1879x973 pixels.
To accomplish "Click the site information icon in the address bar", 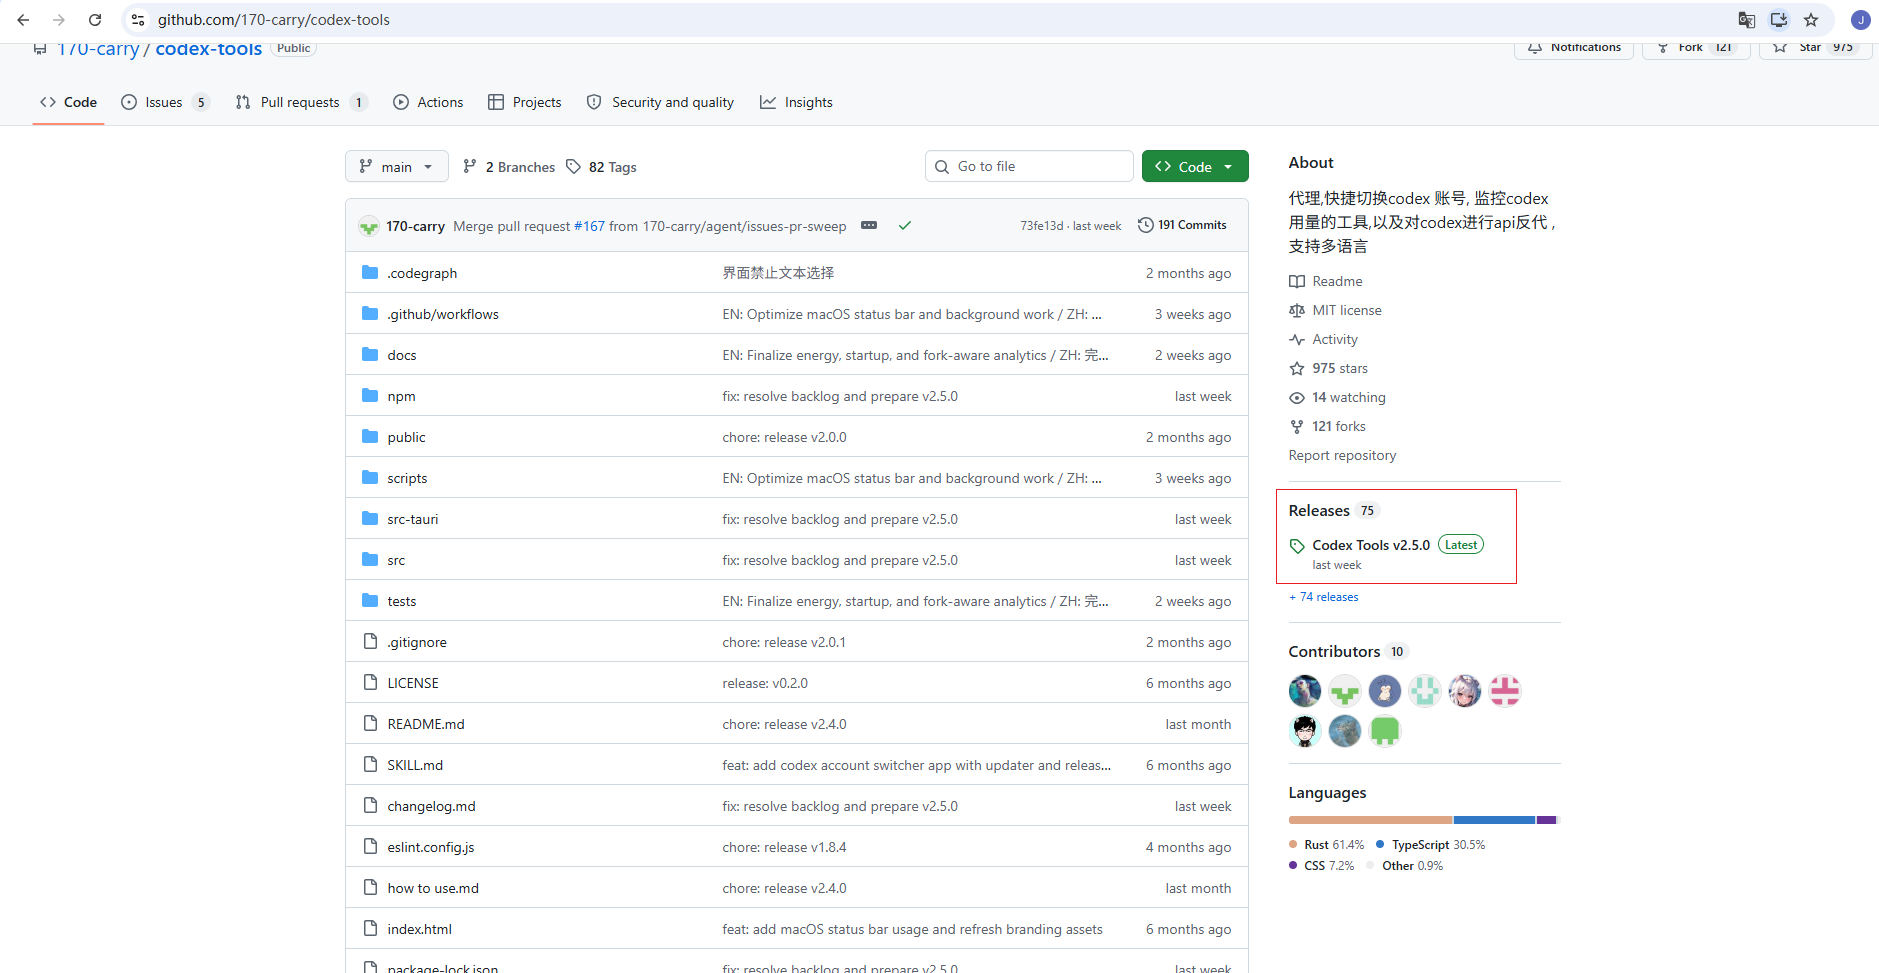I will coord(138,20).
